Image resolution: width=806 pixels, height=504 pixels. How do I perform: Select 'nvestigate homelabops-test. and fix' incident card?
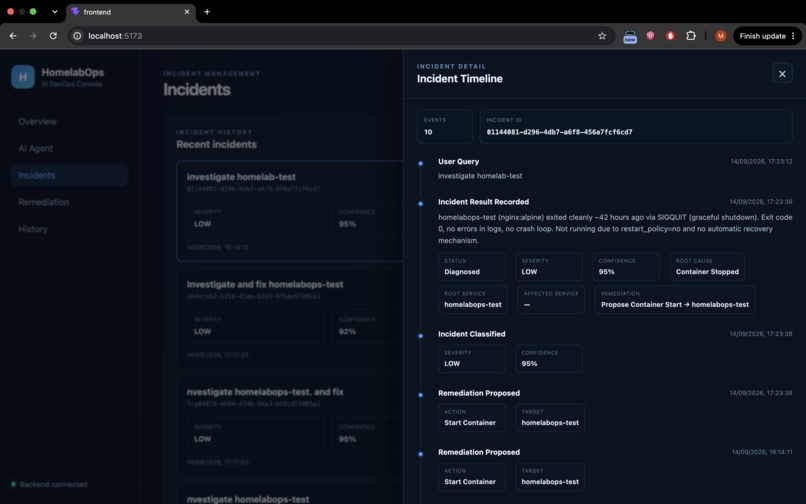pos(290,426)
